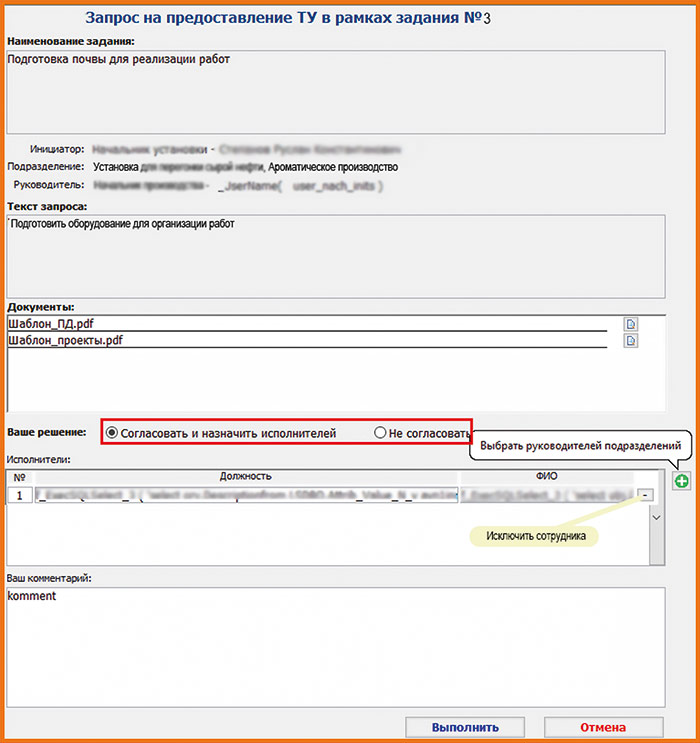
Task: Click the position cell of executor row 1
Action: [x=247, y=494]
